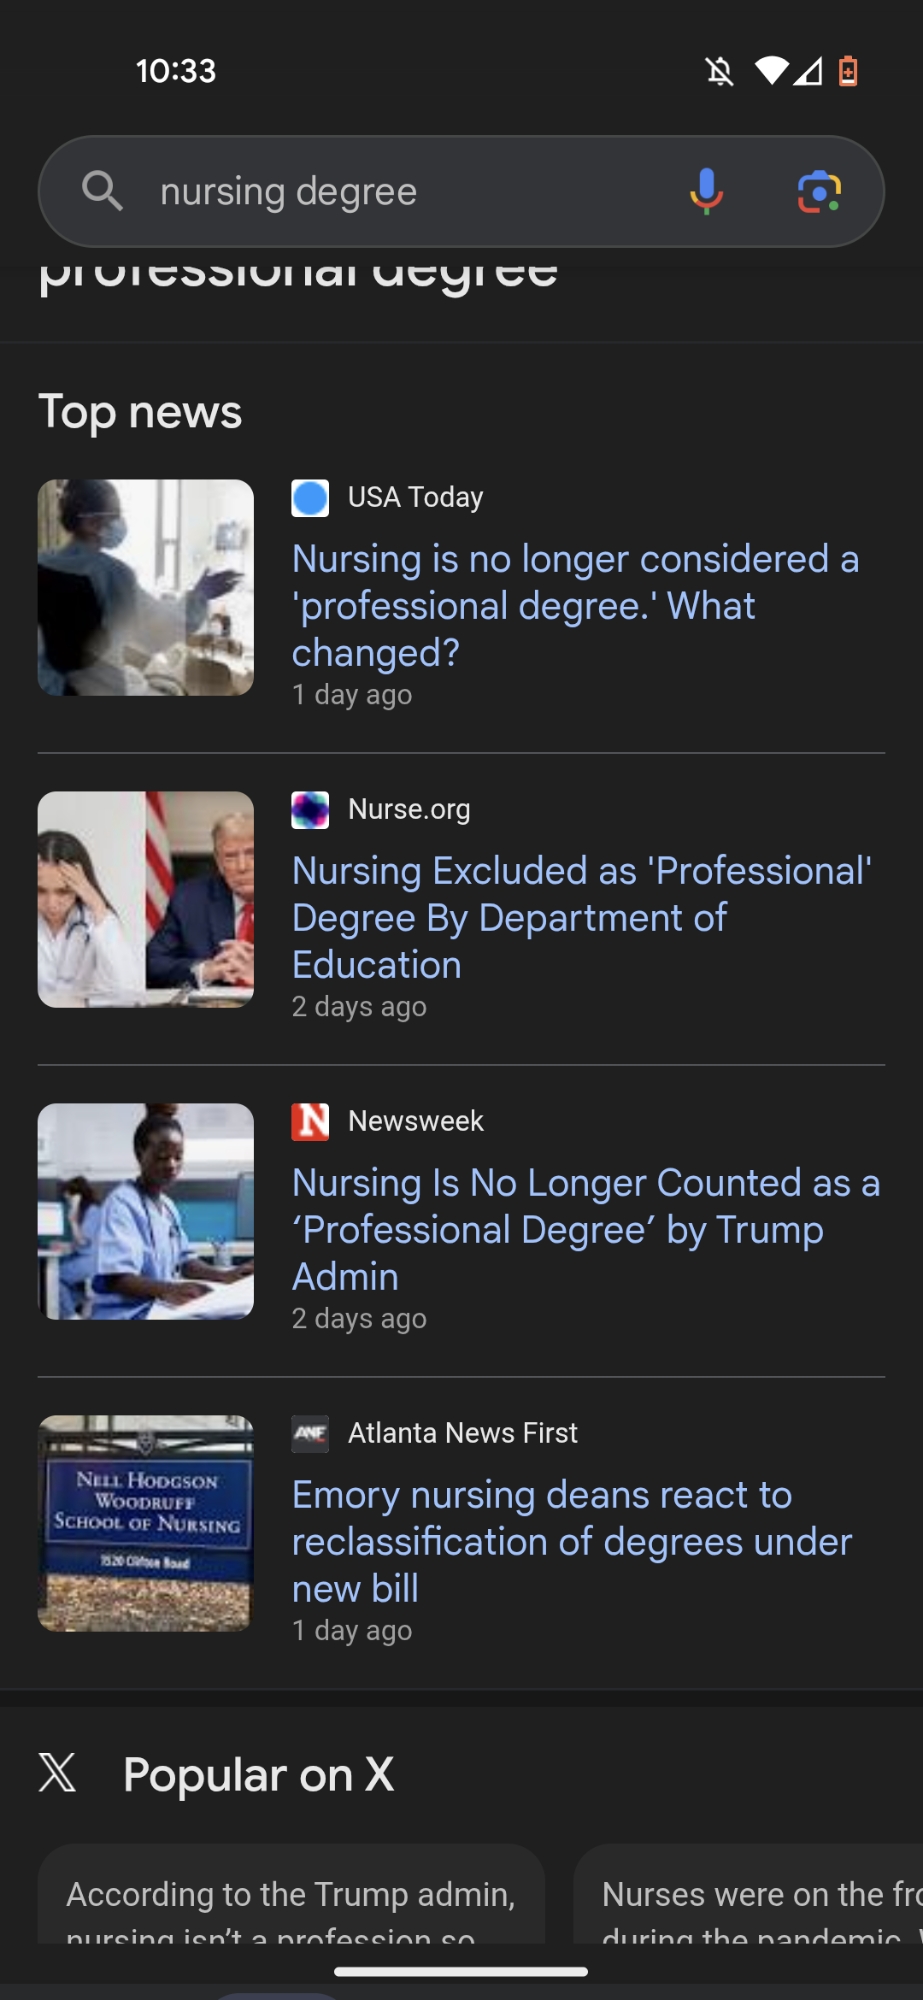Open Newsweek article about Trump Admin
This screenshot has width=923, height=2000.
[x=585, y=1229]
